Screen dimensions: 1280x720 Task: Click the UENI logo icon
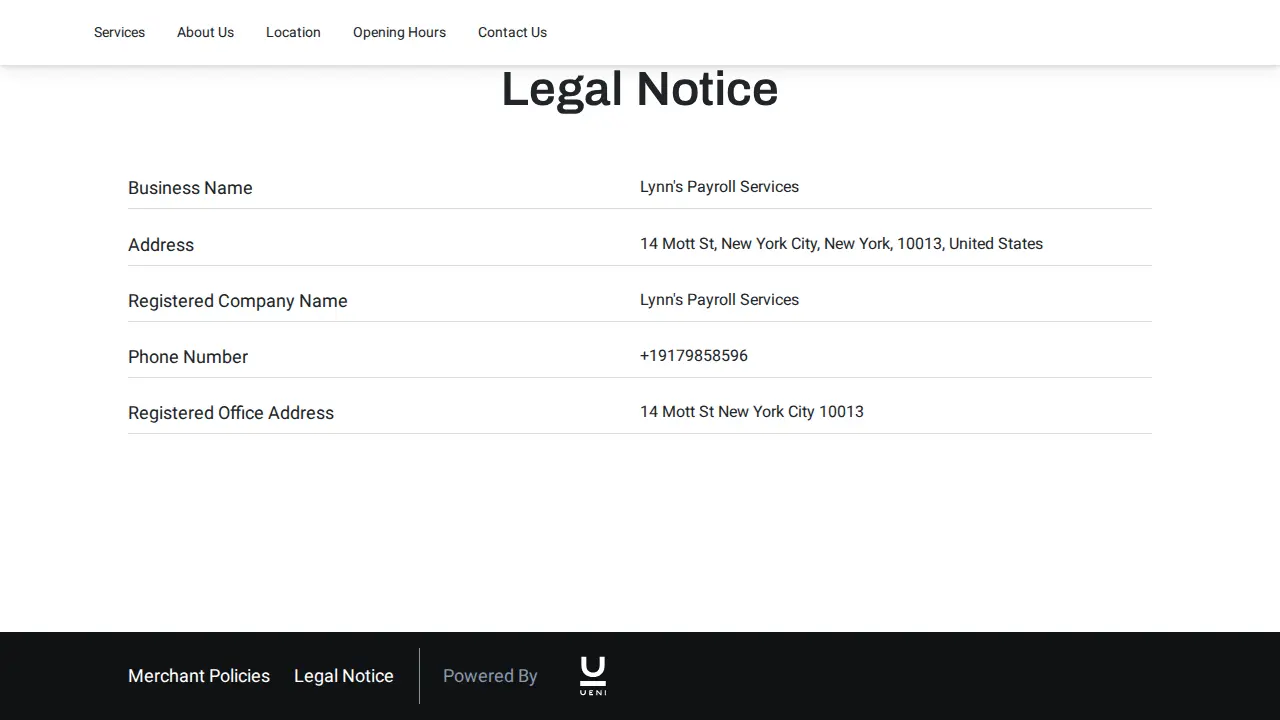pyautogui.click(x=593, y=676)
